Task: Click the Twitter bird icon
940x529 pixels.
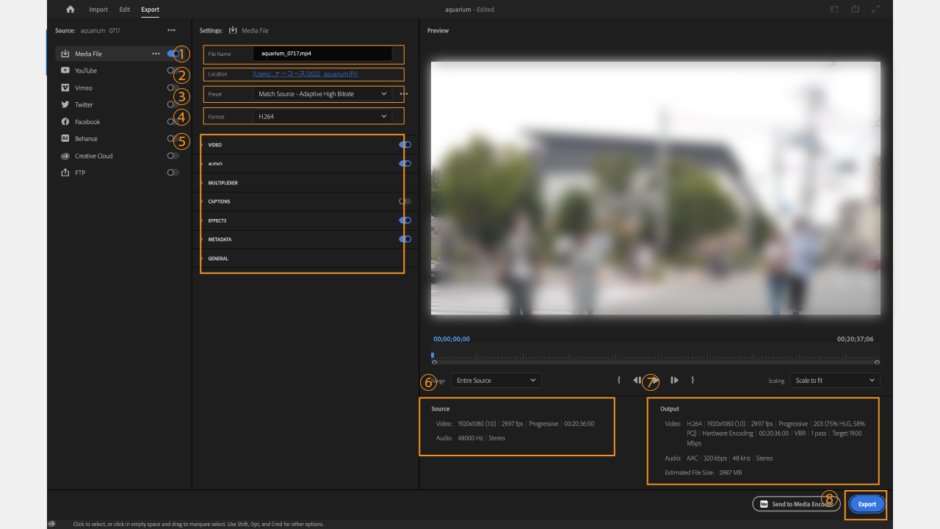Action: tap(65, 105)
